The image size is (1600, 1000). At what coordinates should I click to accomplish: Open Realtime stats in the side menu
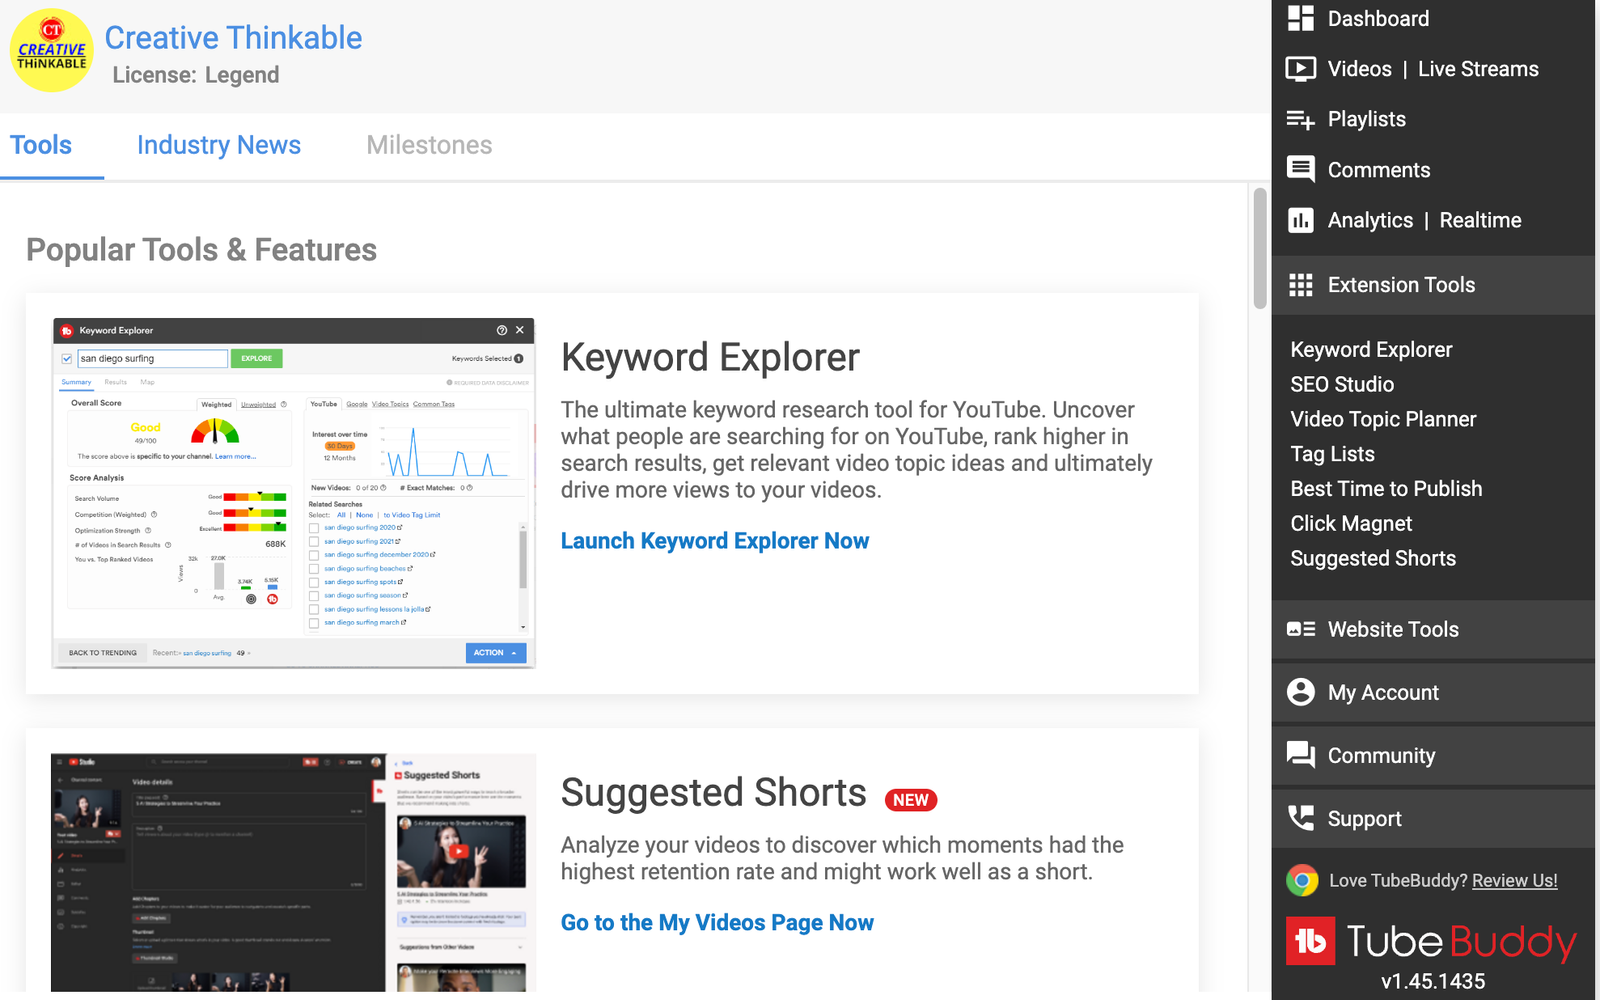pyautogui.click(x=1480, y=220)
